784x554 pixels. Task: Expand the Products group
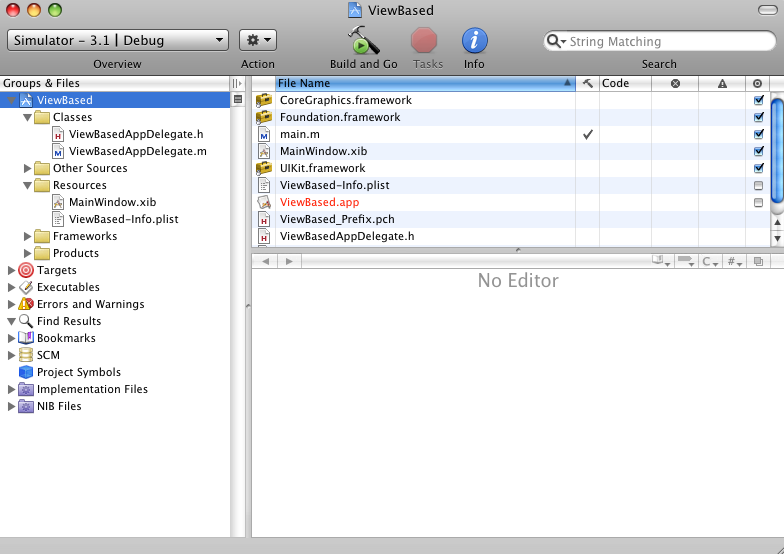28,254
